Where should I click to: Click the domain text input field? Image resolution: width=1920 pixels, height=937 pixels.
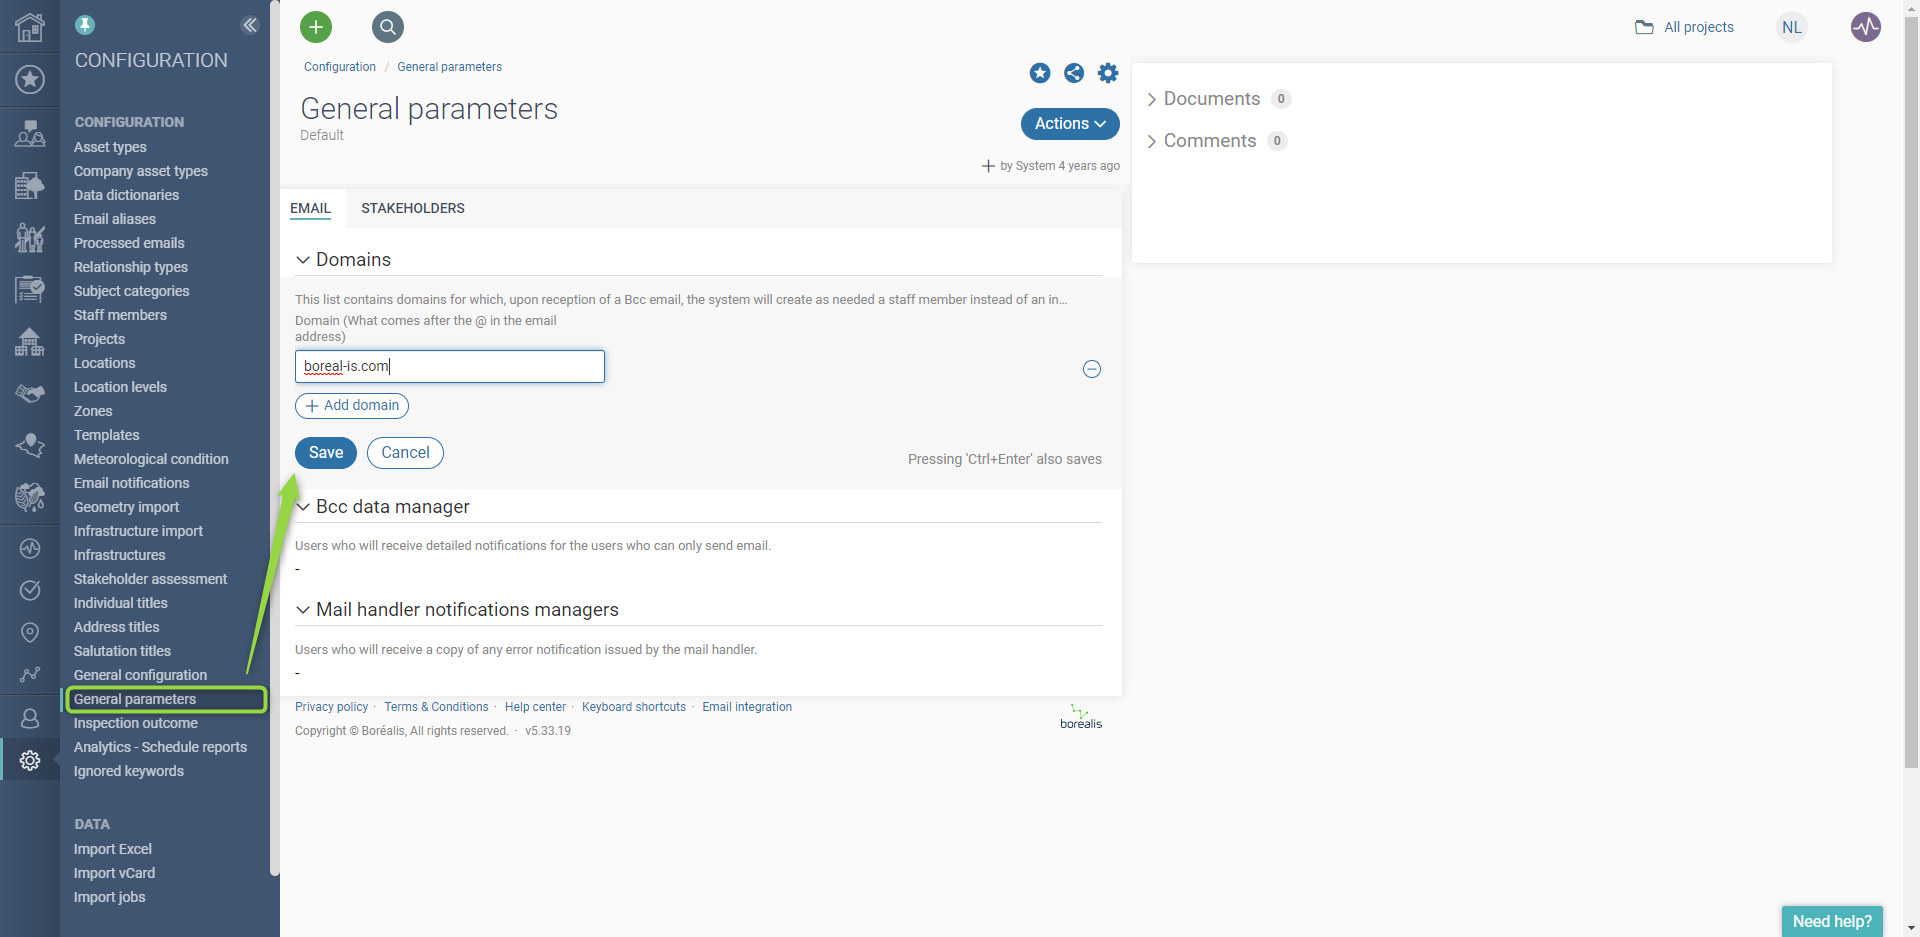click(450, 366)
